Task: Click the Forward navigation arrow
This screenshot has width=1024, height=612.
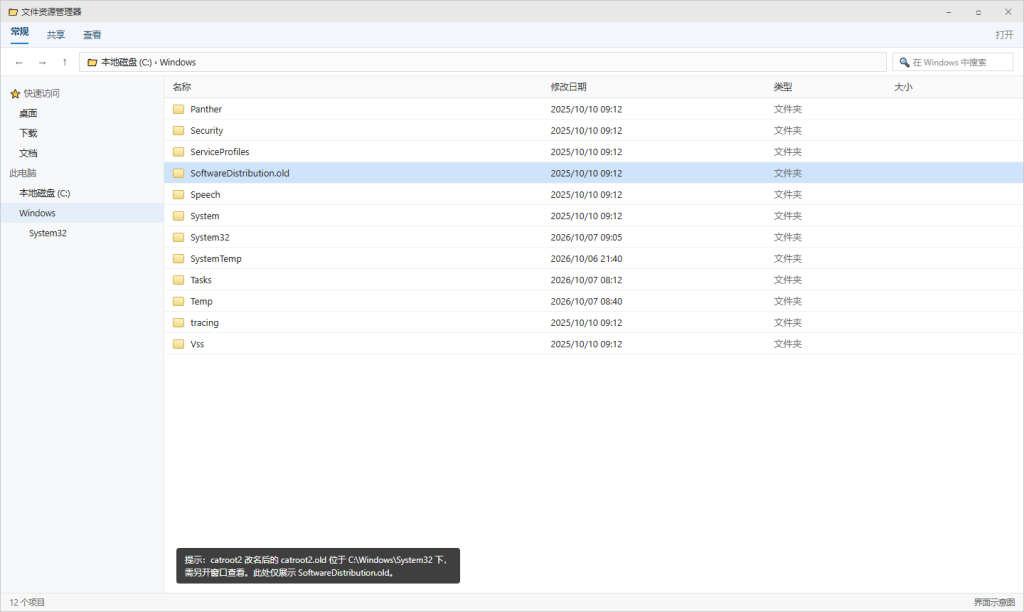Action: 42,63
